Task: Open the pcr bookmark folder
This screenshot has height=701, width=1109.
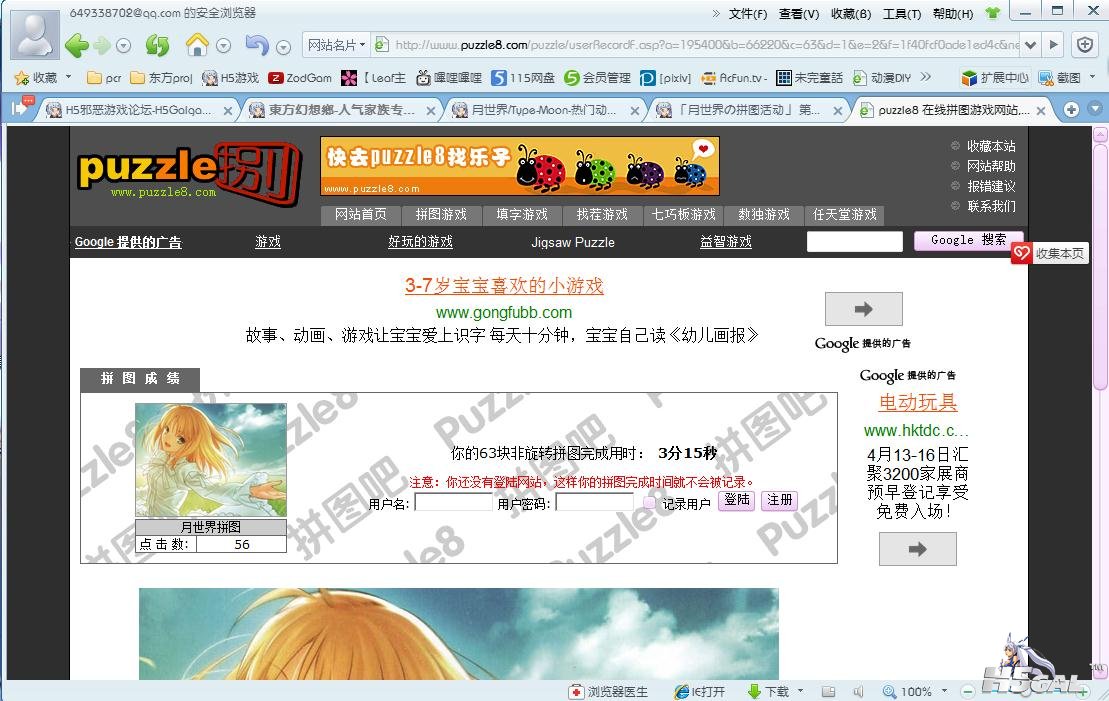Action: 103,78
